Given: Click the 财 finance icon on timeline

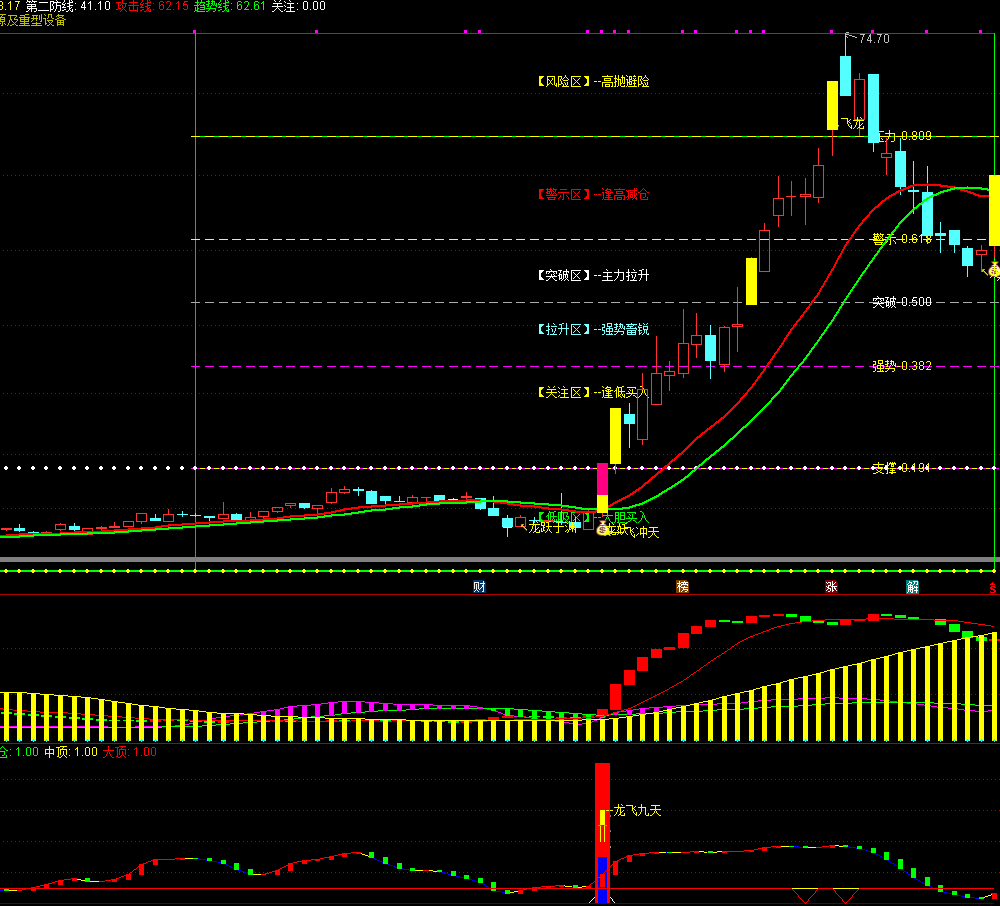Looking at the screenshot, I should coord(479,587).
